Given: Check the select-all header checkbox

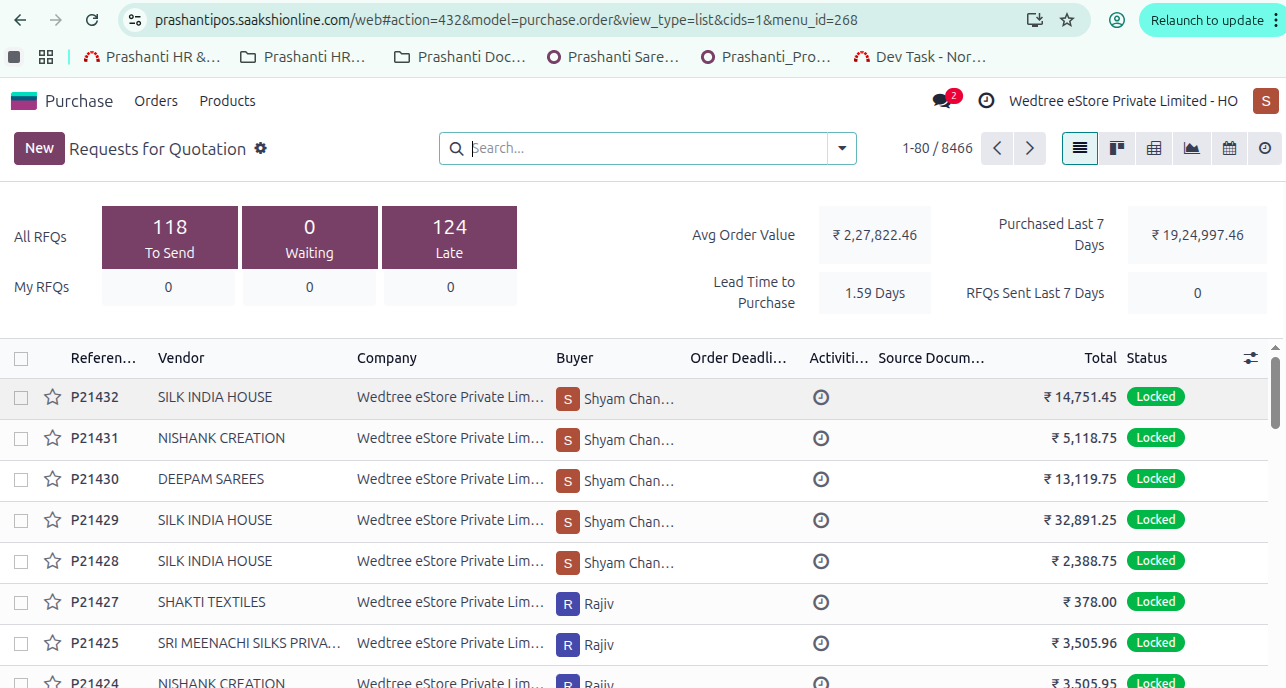Looking at the screenshot, I should coord(21,358).
